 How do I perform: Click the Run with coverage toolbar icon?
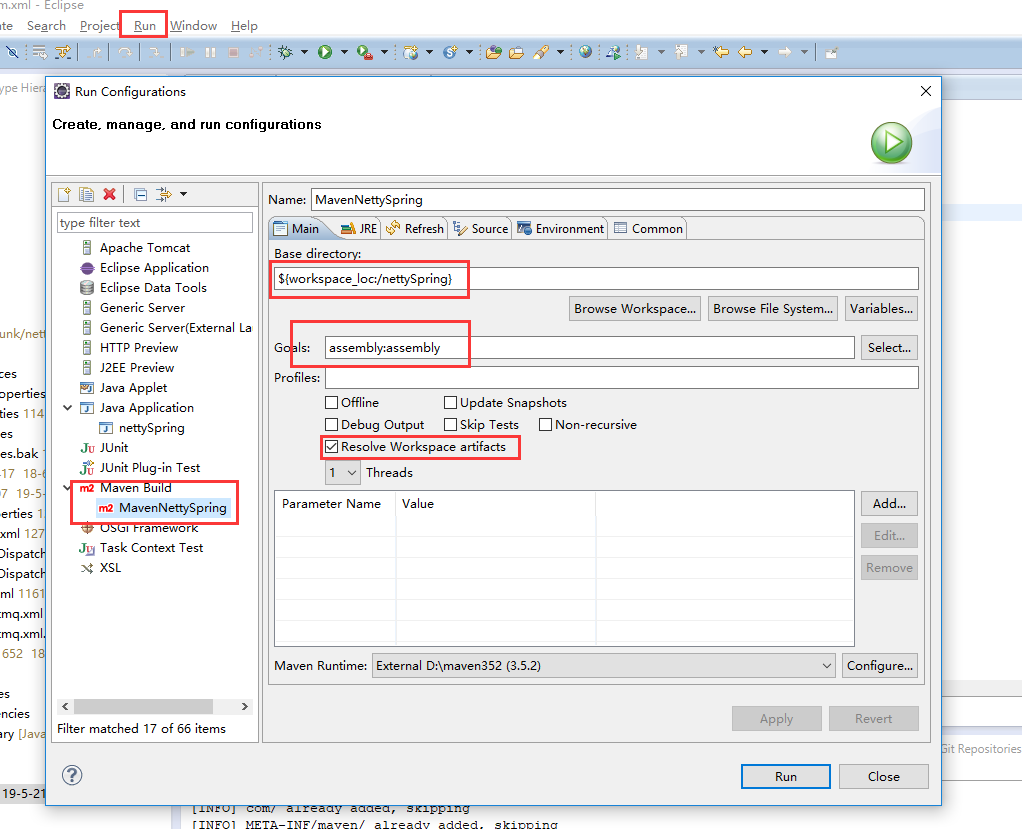[x=365, y=52]
